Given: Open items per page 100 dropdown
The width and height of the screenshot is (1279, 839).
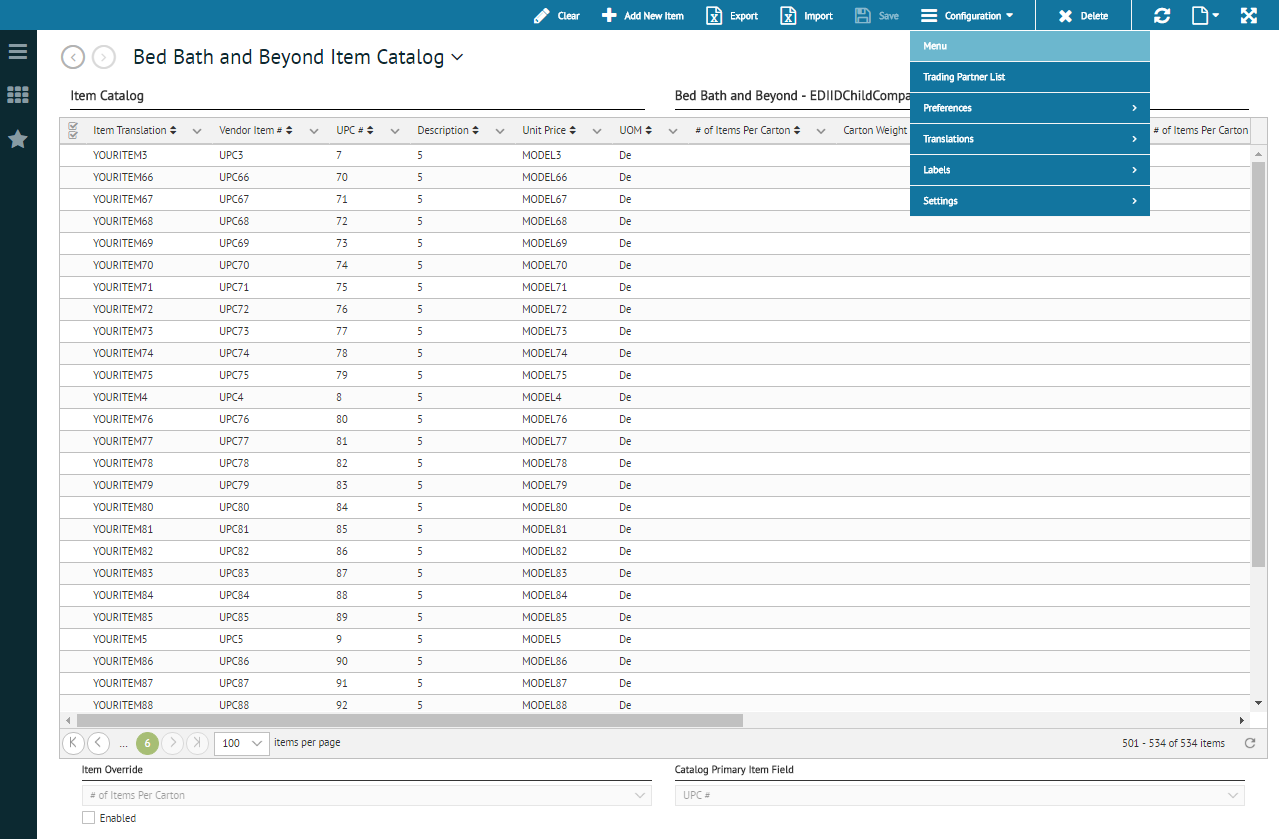Looking at the screenshot, I should (x=242, y=743).
